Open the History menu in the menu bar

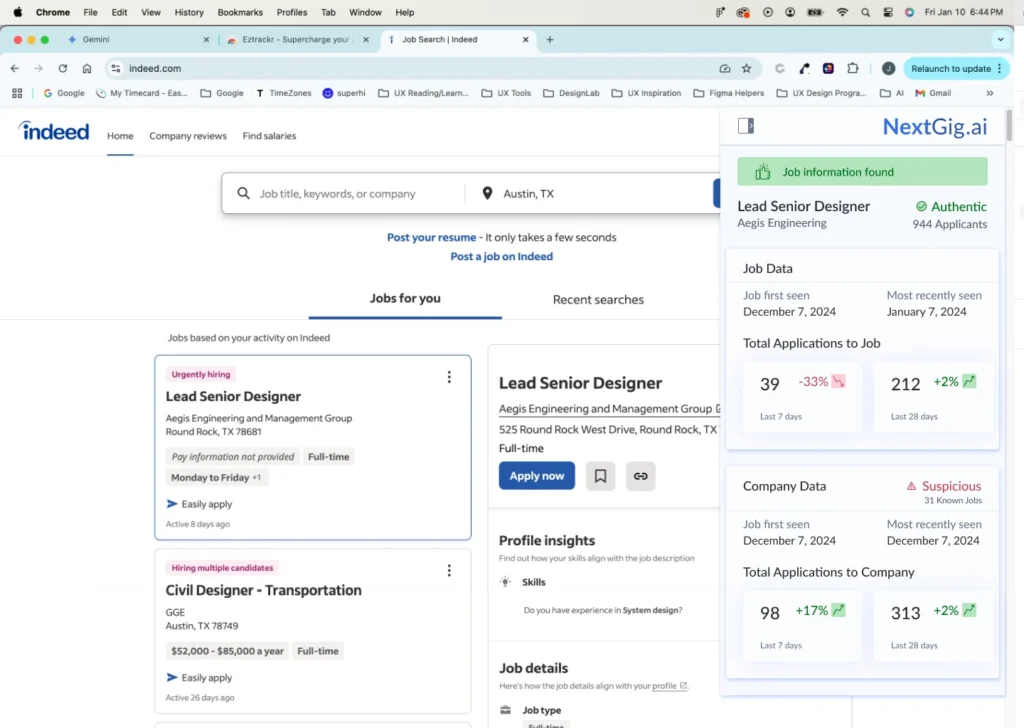click(x=189, y=12)
